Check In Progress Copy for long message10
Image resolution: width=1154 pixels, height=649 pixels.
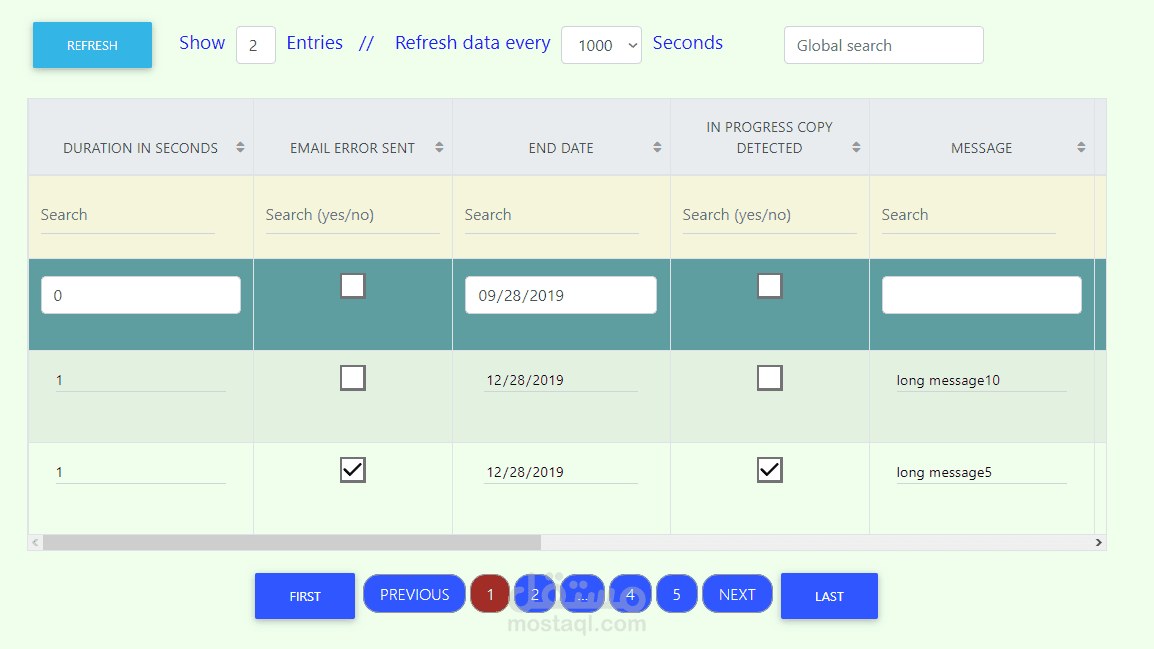pyautogui.click(x=769, y=378)
